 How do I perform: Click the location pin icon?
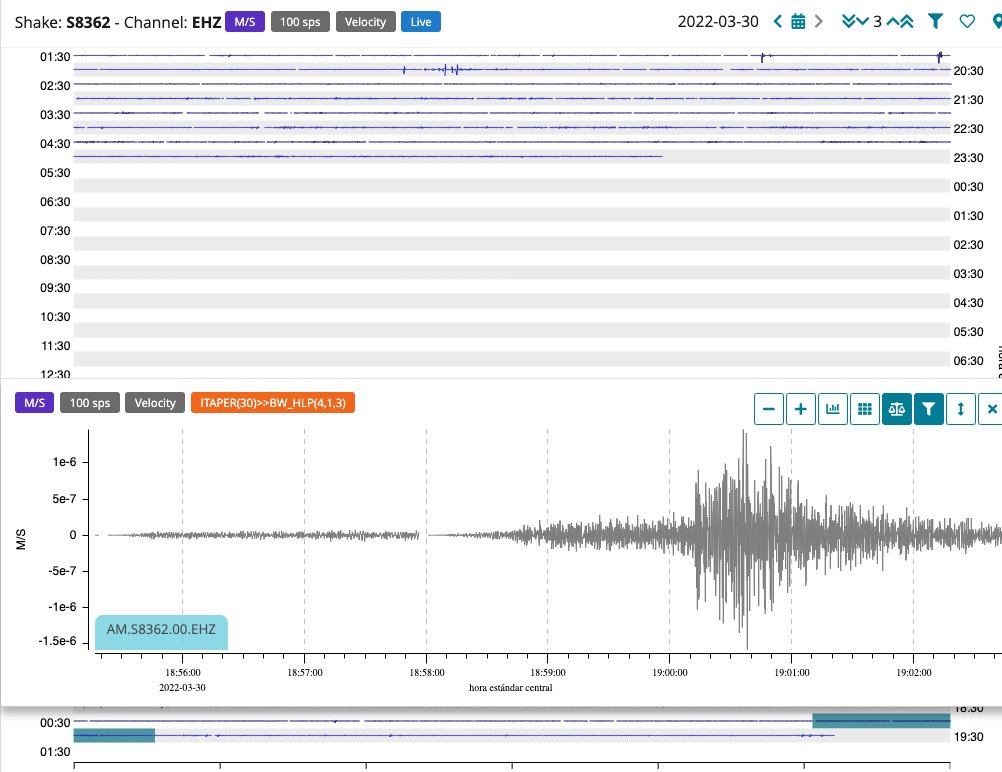click(x=995, y=21)
